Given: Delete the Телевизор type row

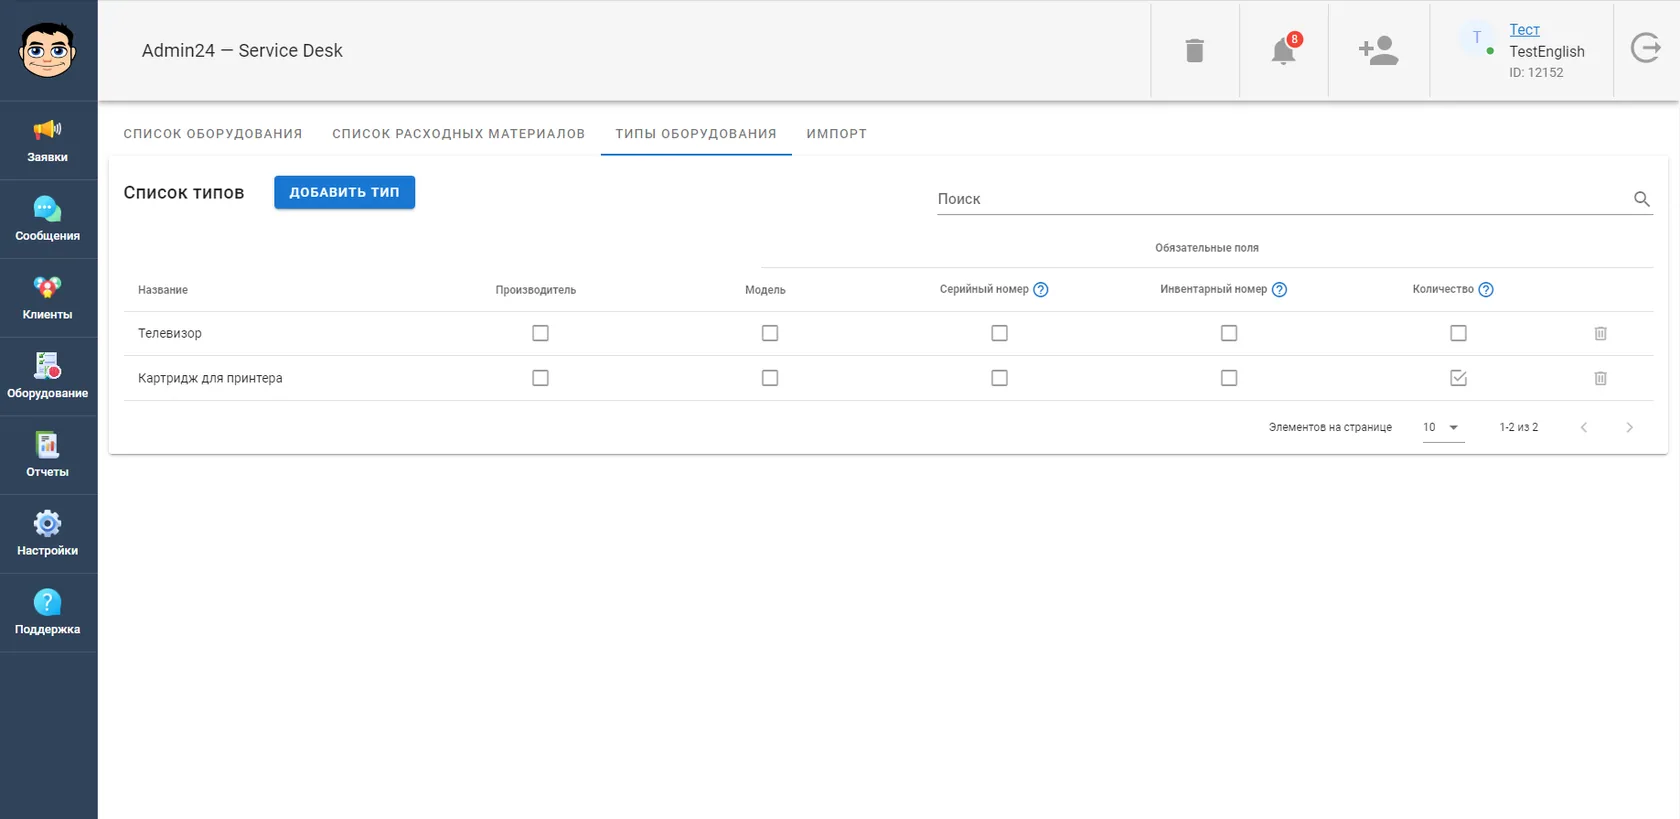Looking at the screenshot, I should coord(1600,333).
